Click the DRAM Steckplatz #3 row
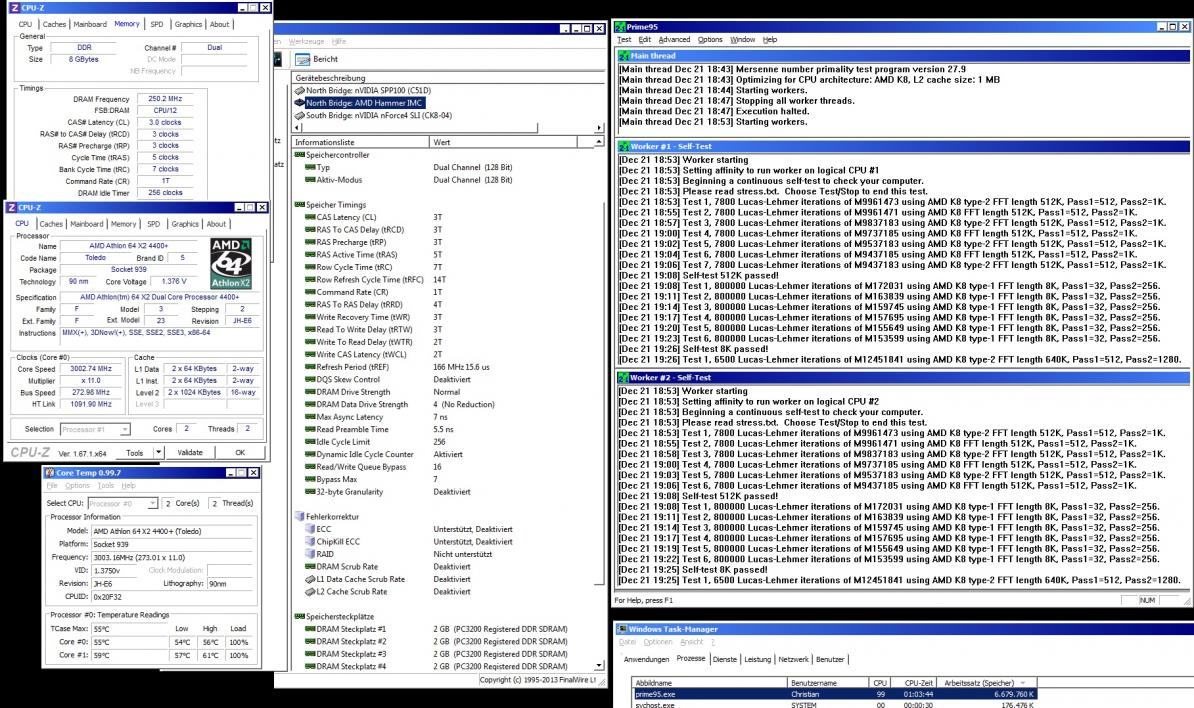The image size is (1194, 708). 447,654
